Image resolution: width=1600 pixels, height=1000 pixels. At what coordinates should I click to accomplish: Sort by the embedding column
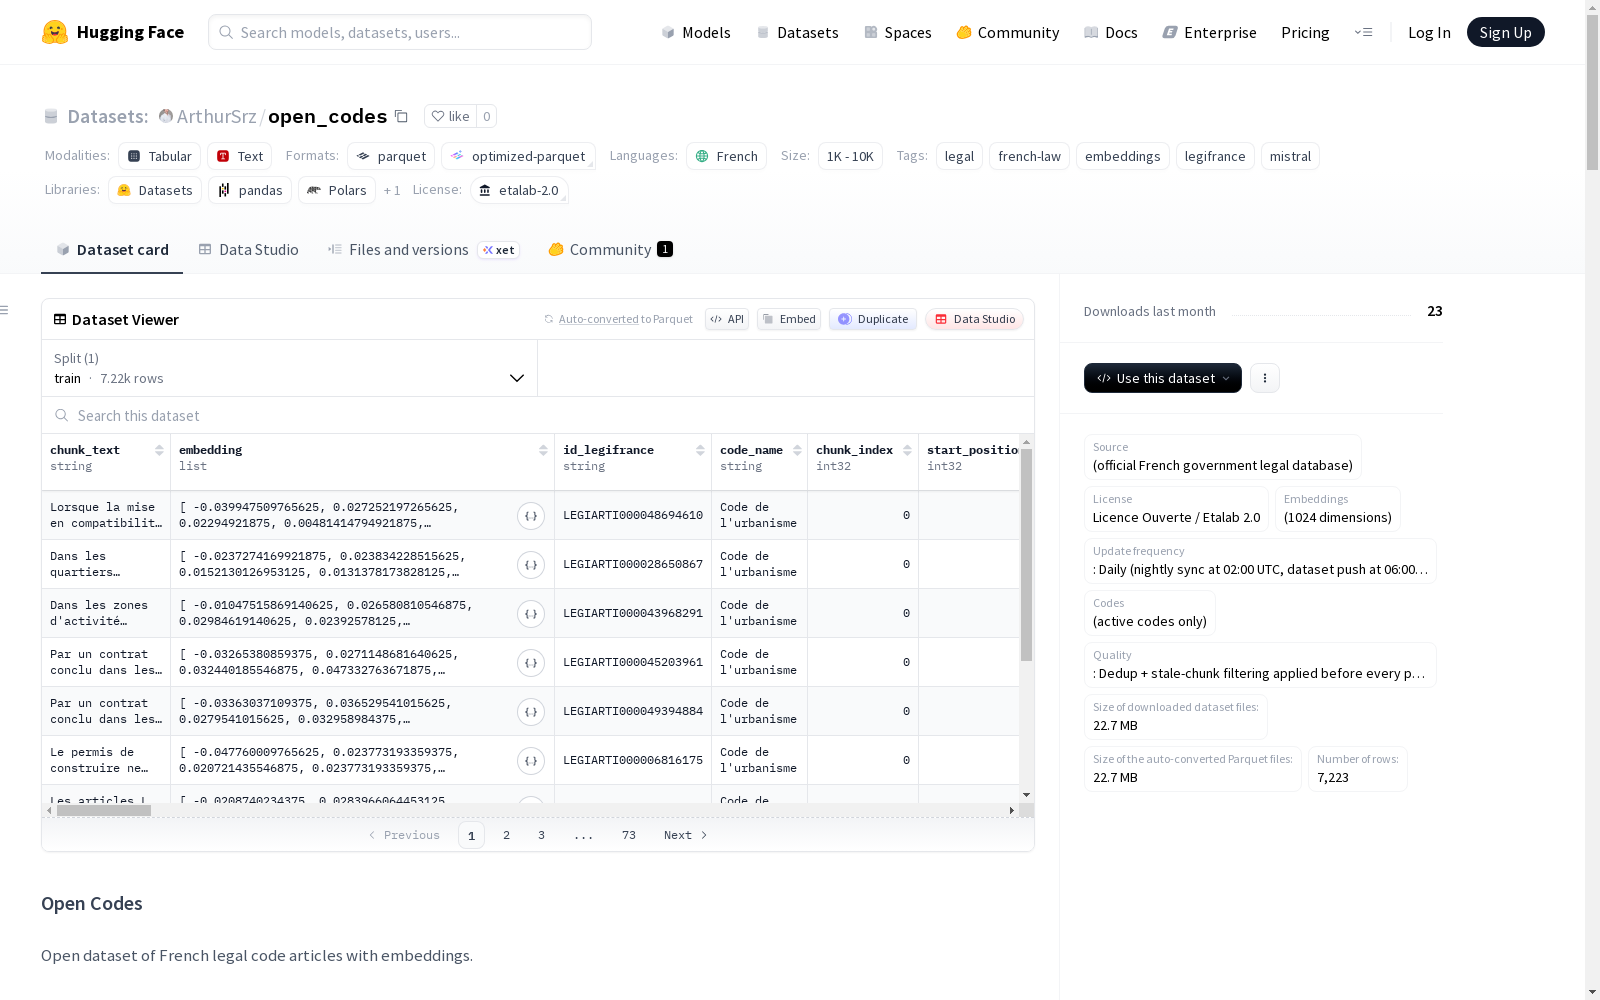tap(543, 450)
